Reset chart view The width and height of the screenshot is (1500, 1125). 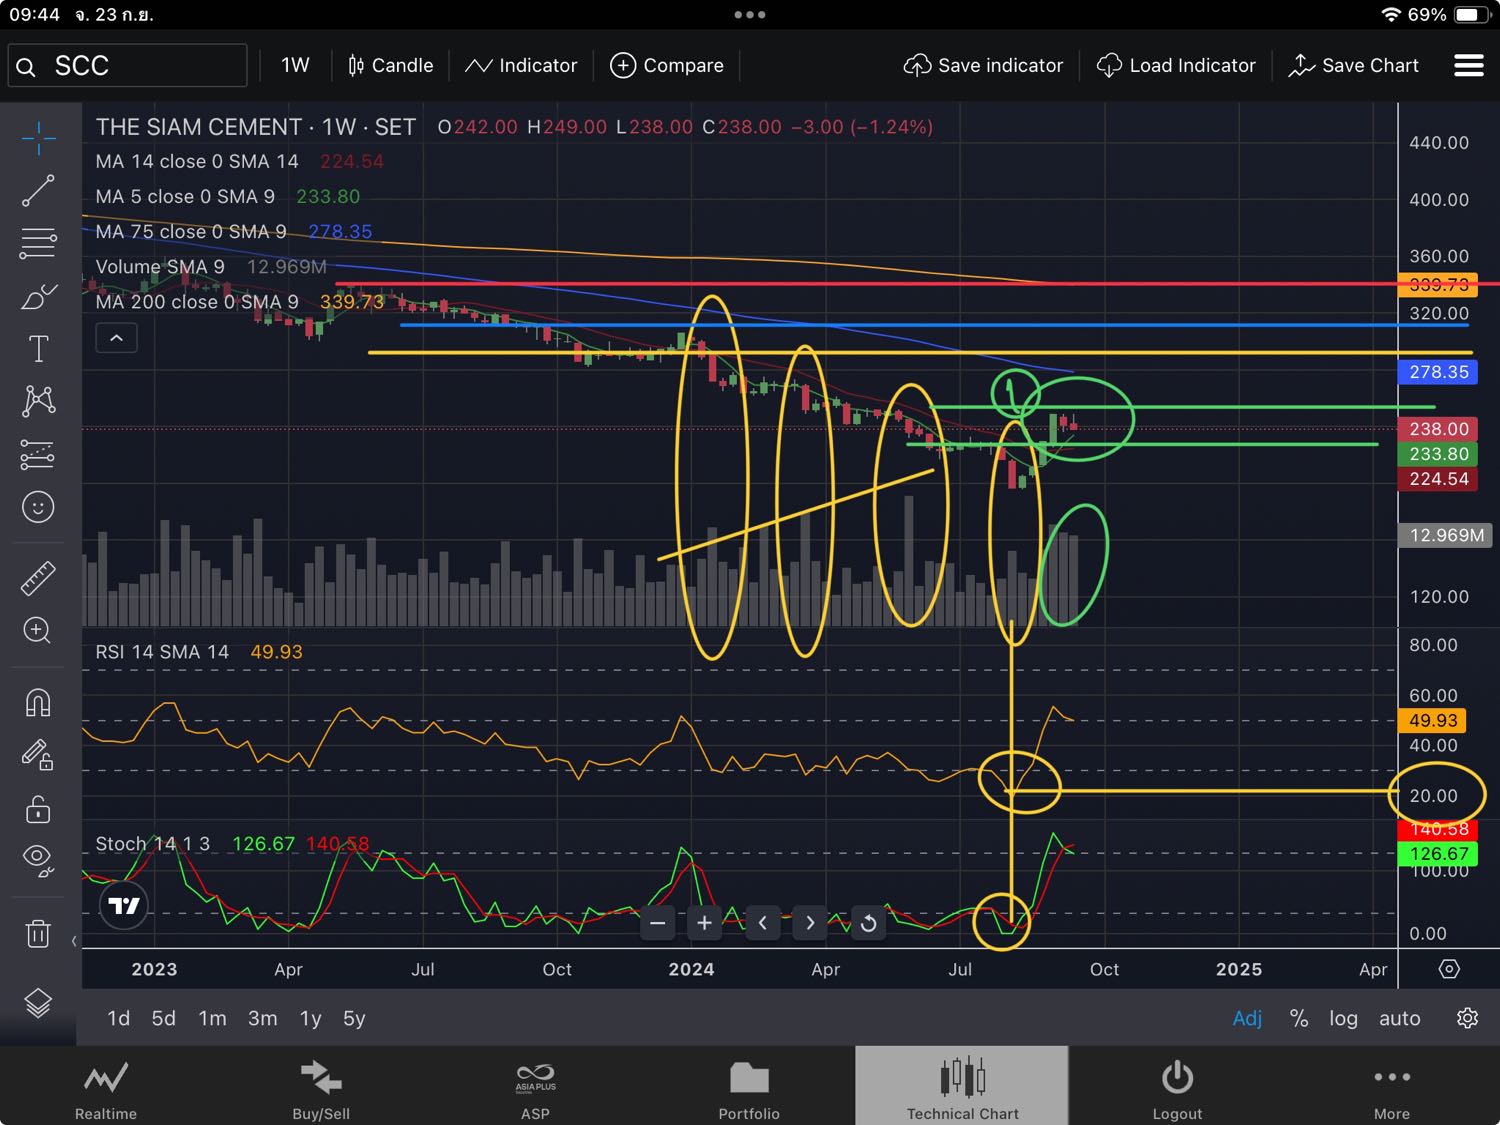[868, 923]
